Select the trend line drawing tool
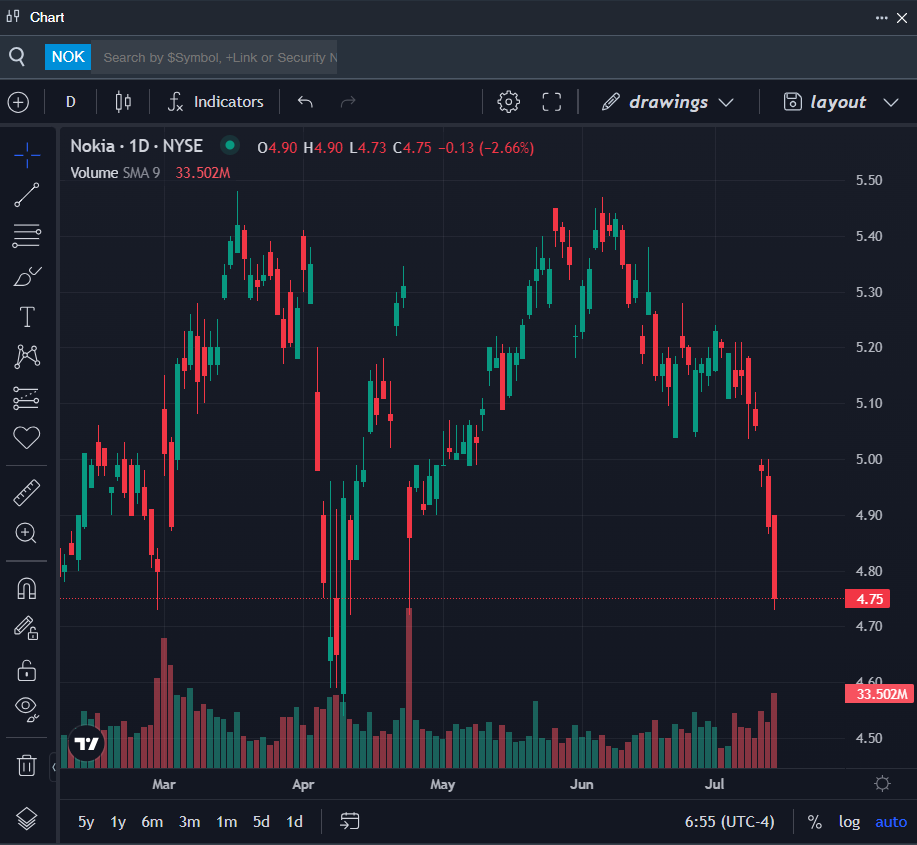The height and width of the screenshot is (845, 917). tap(27, 195)
